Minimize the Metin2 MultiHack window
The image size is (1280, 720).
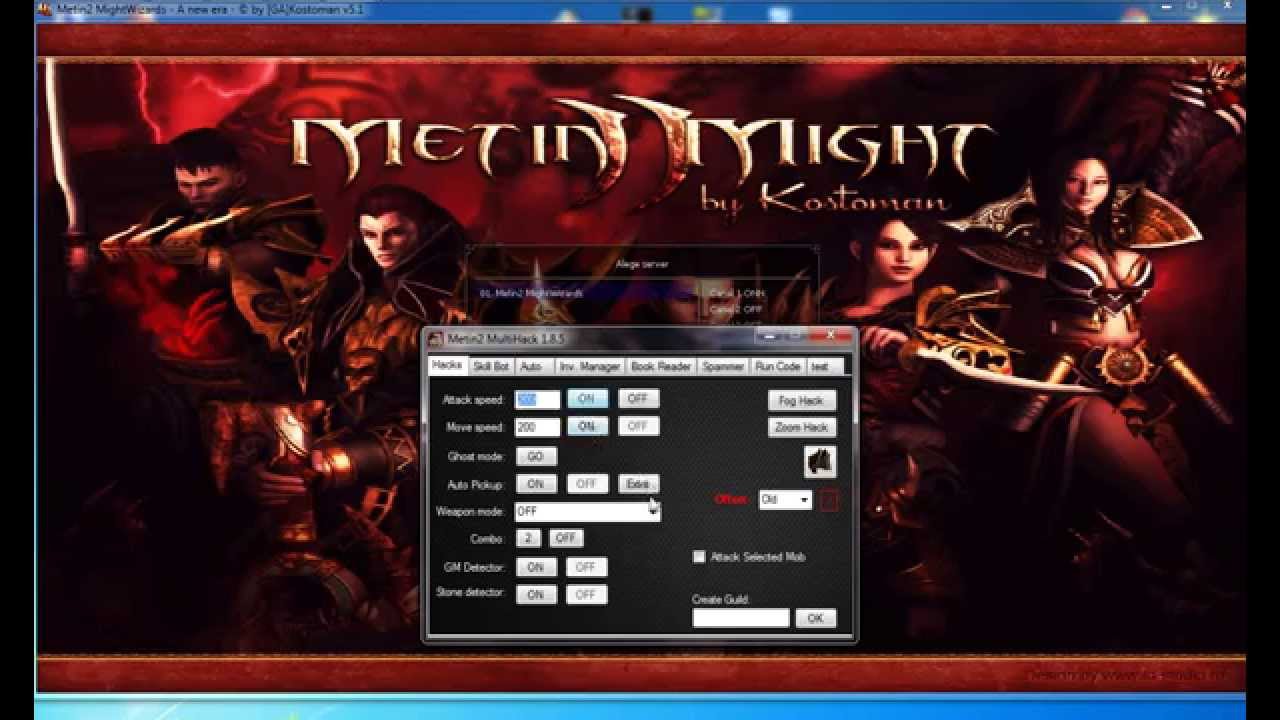click(769, 336)
